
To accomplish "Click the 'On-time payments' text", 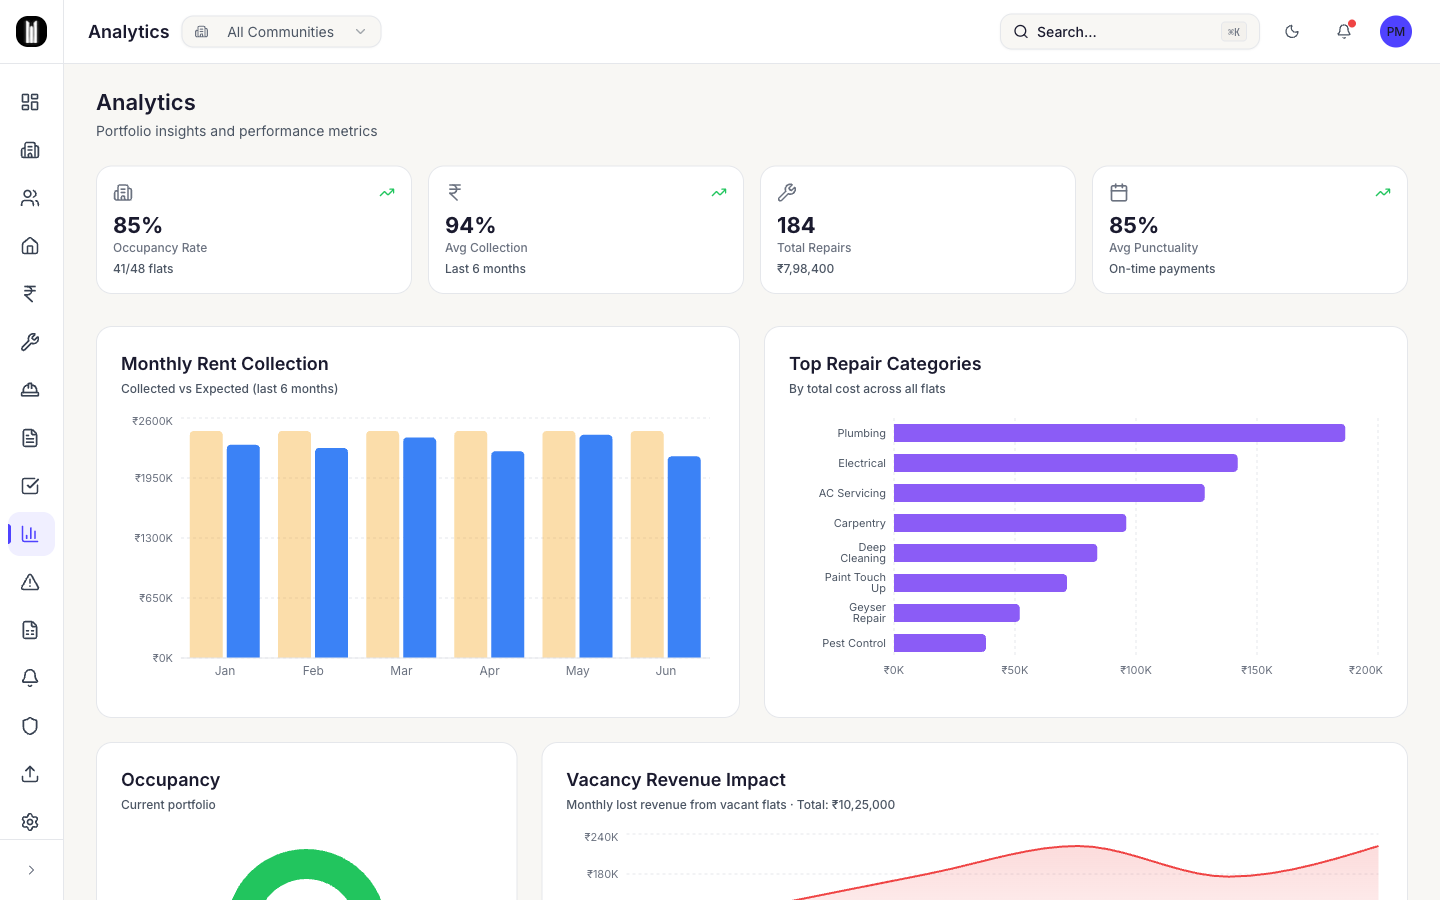I will 1162,269.
